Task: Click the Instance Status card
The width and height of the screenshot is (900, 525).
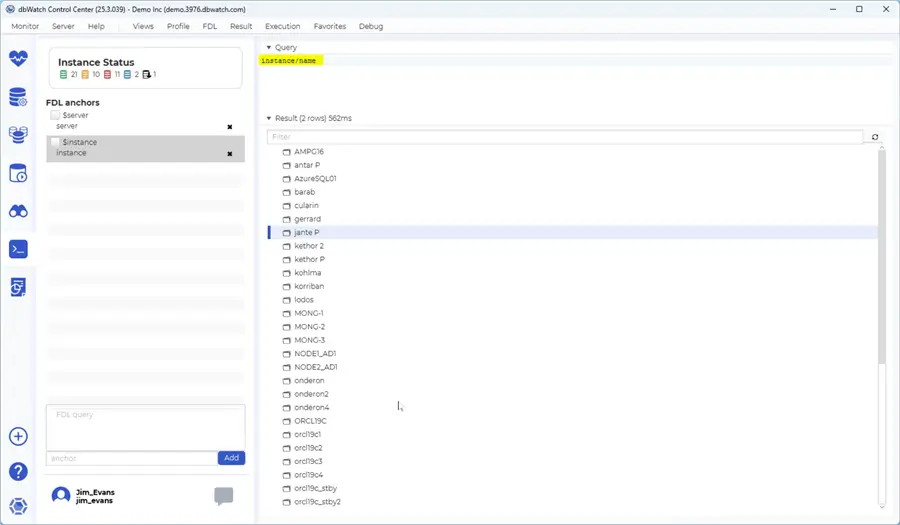Action: 145,68
